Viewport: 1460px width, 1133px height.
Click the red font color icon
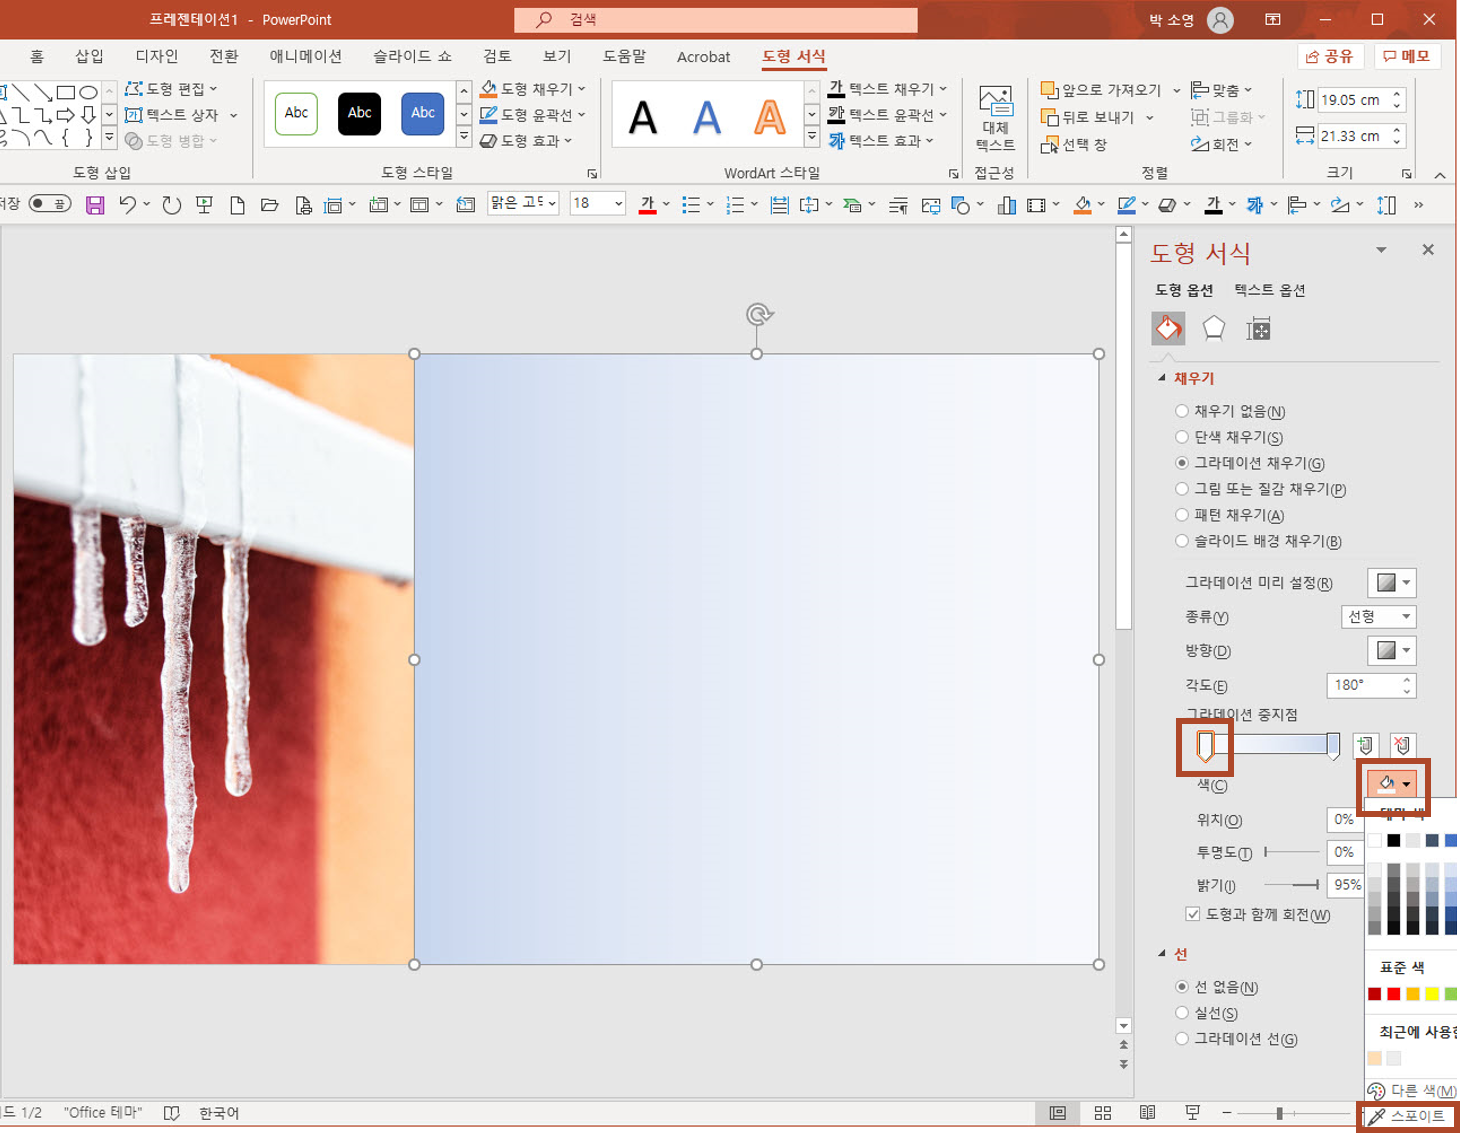(x=647, y=205)
